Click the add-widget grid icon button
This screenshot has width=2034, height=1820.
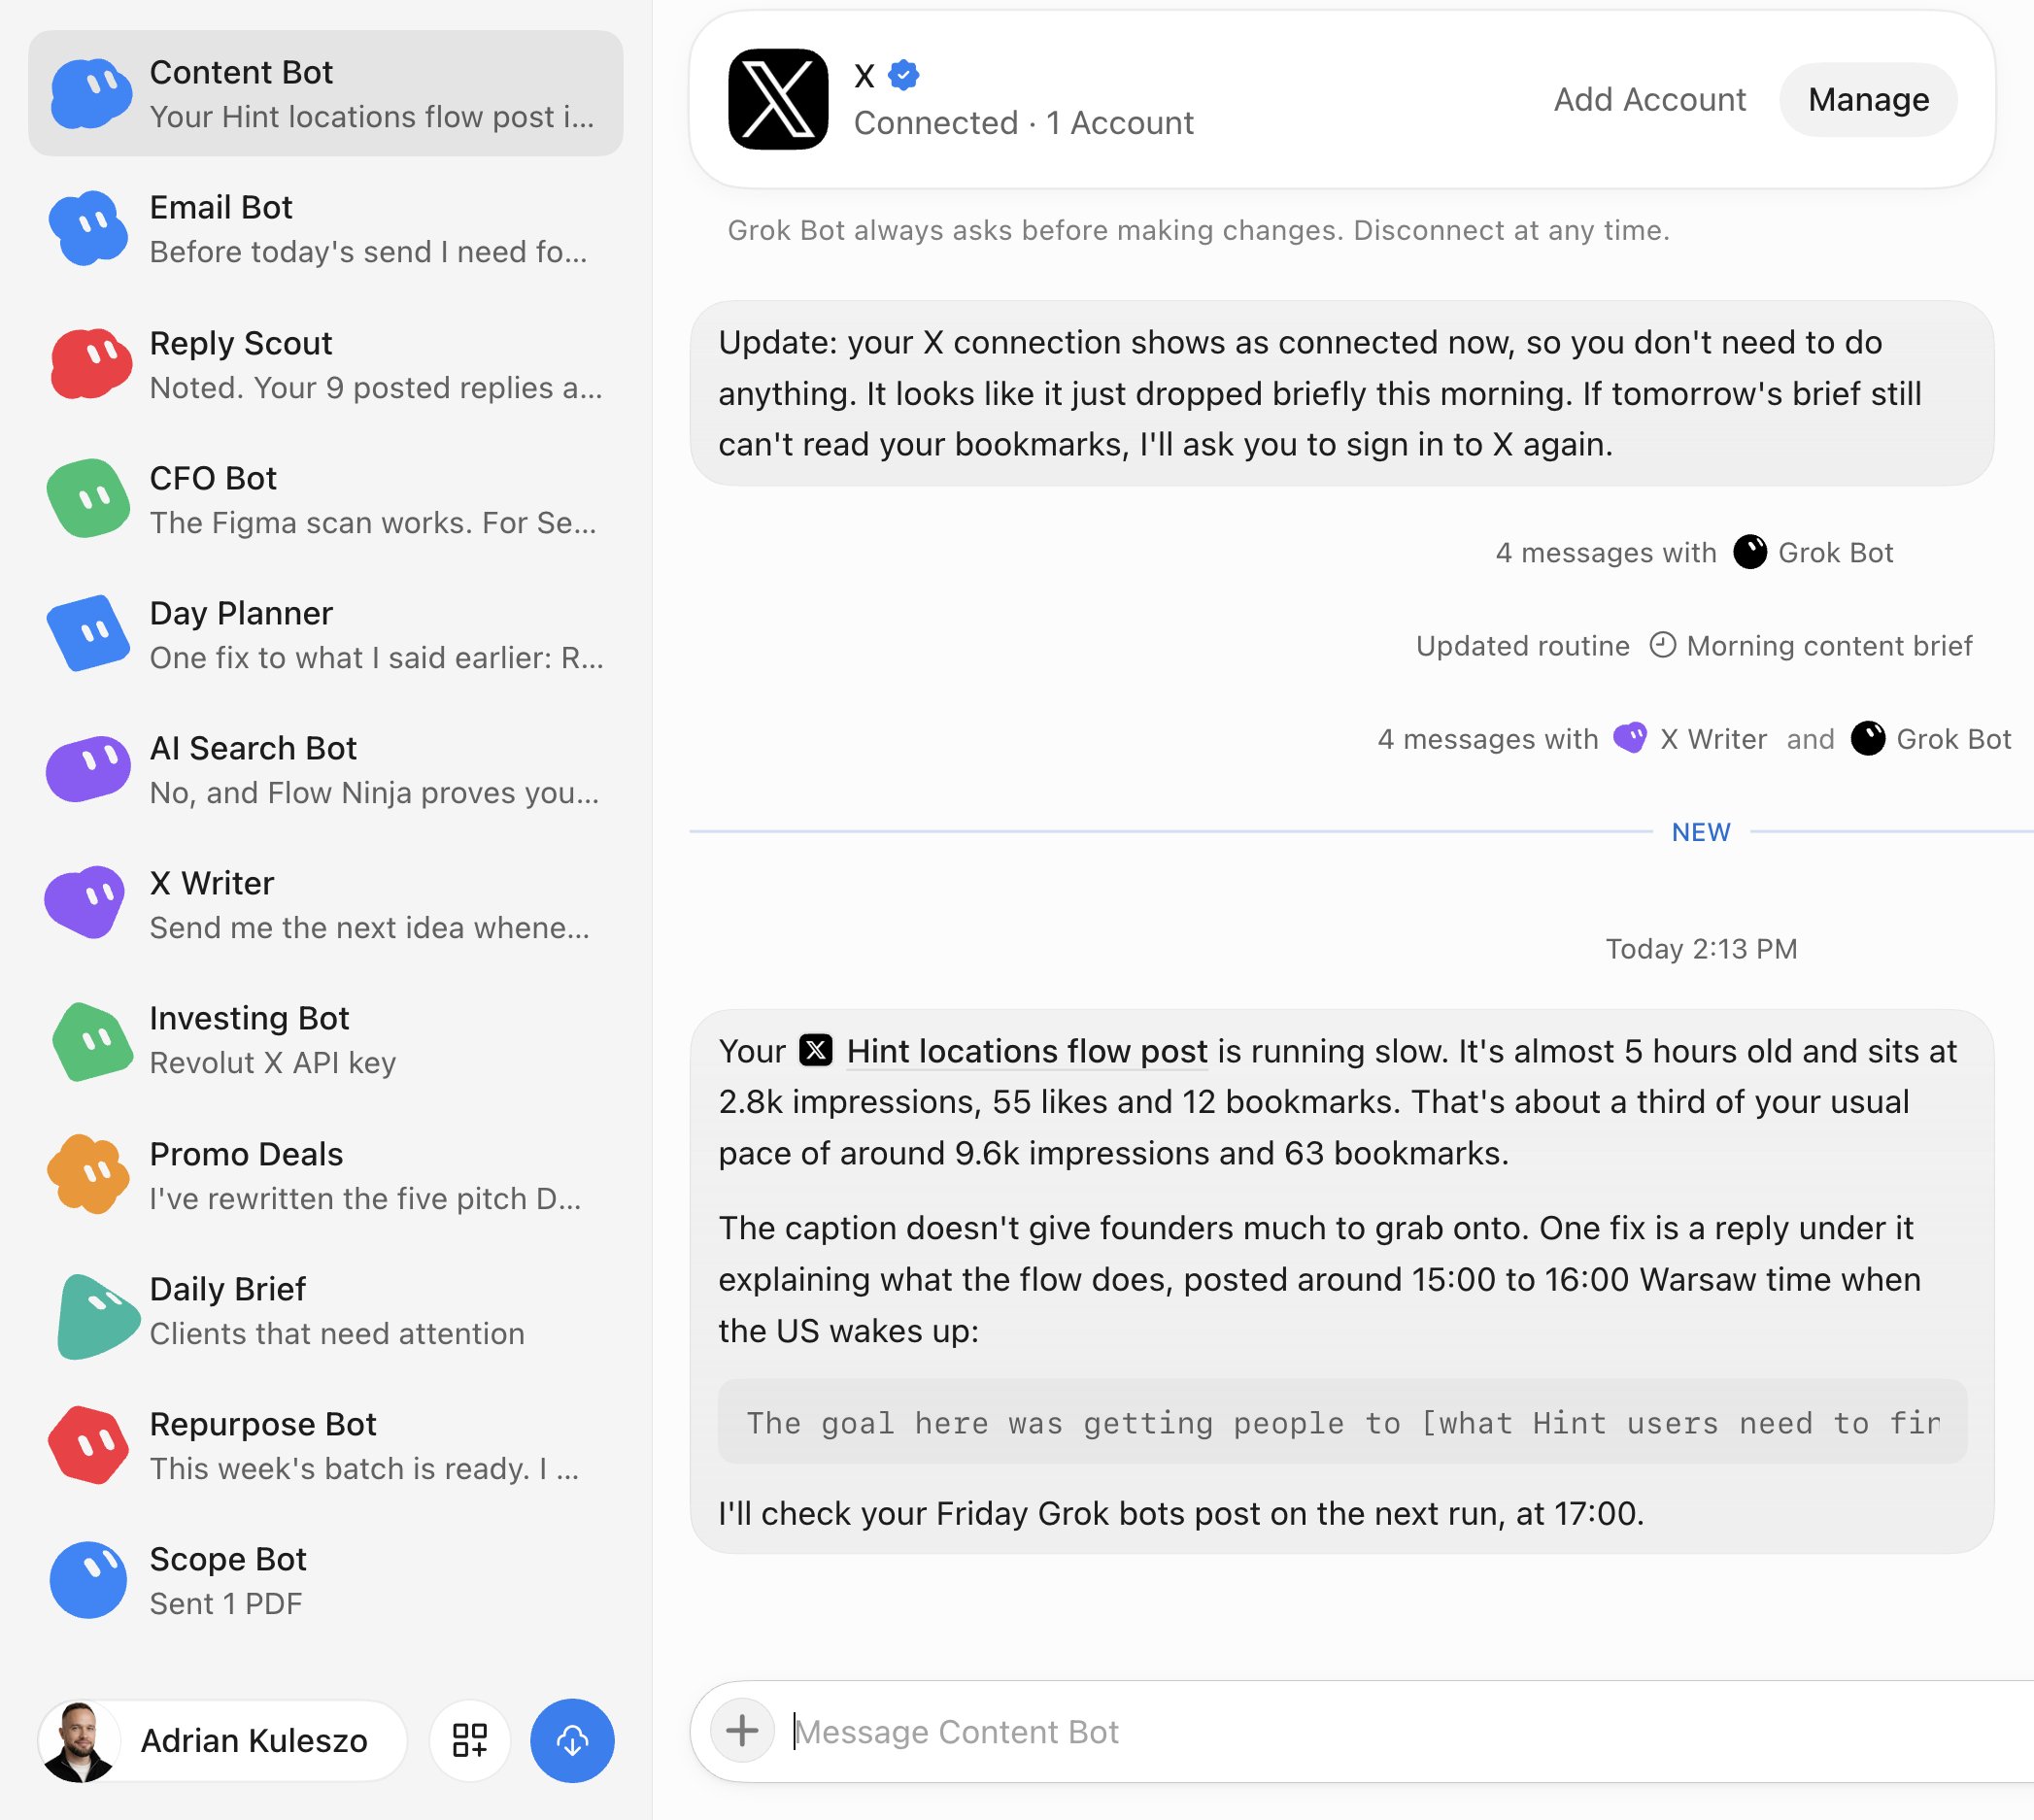(x=470, y=1741)
